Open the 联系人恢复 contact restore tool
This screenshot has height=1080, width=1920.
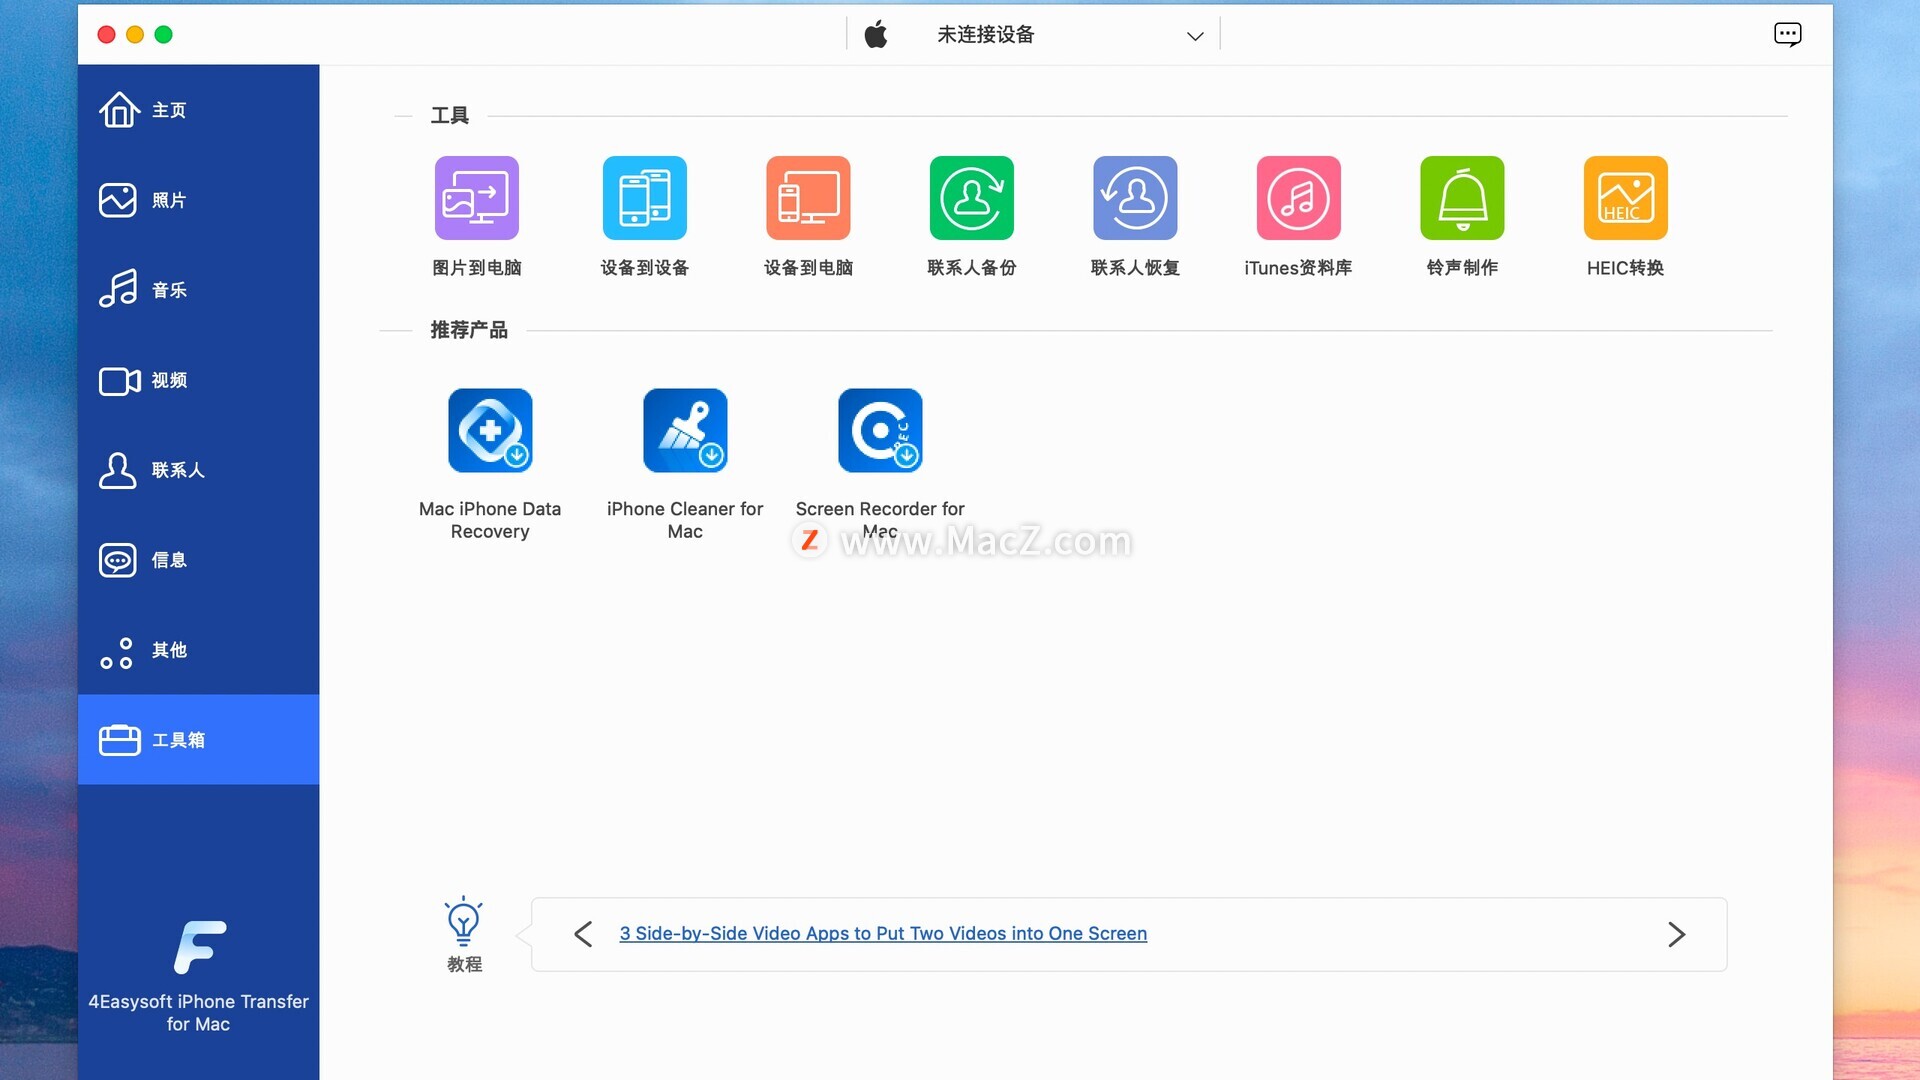point(1135,198)
